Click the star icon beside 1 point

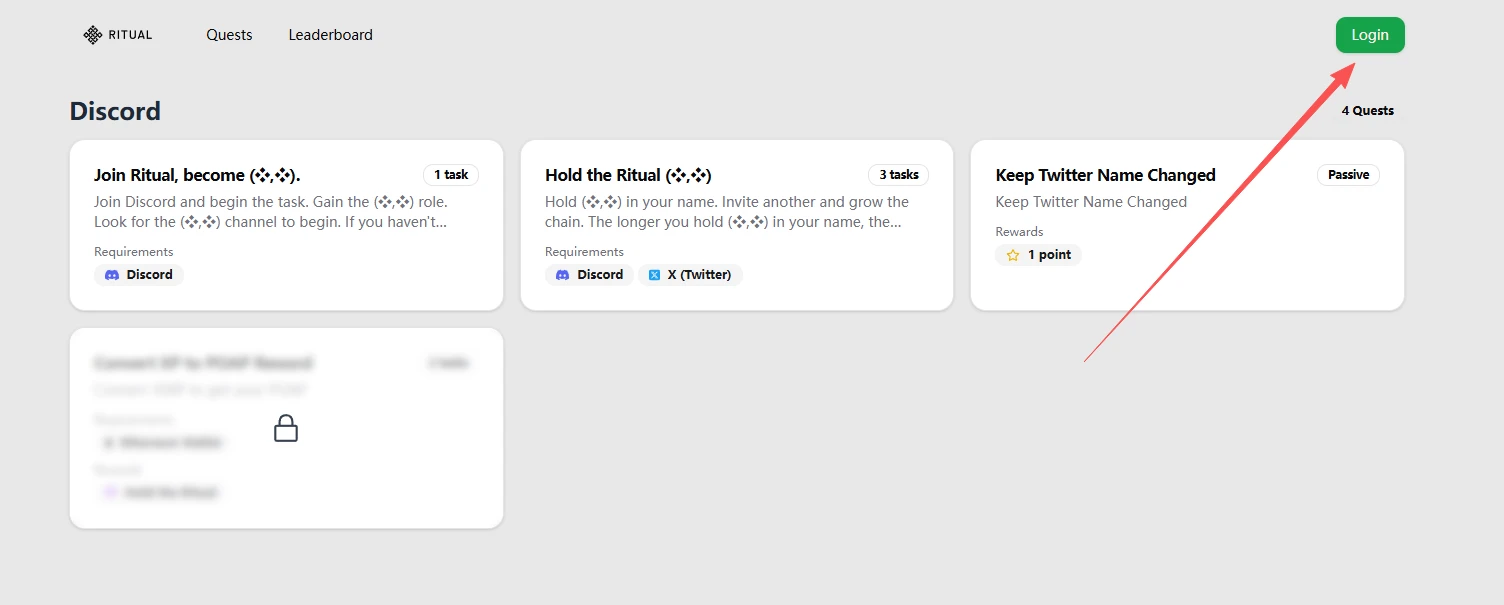1013,255
